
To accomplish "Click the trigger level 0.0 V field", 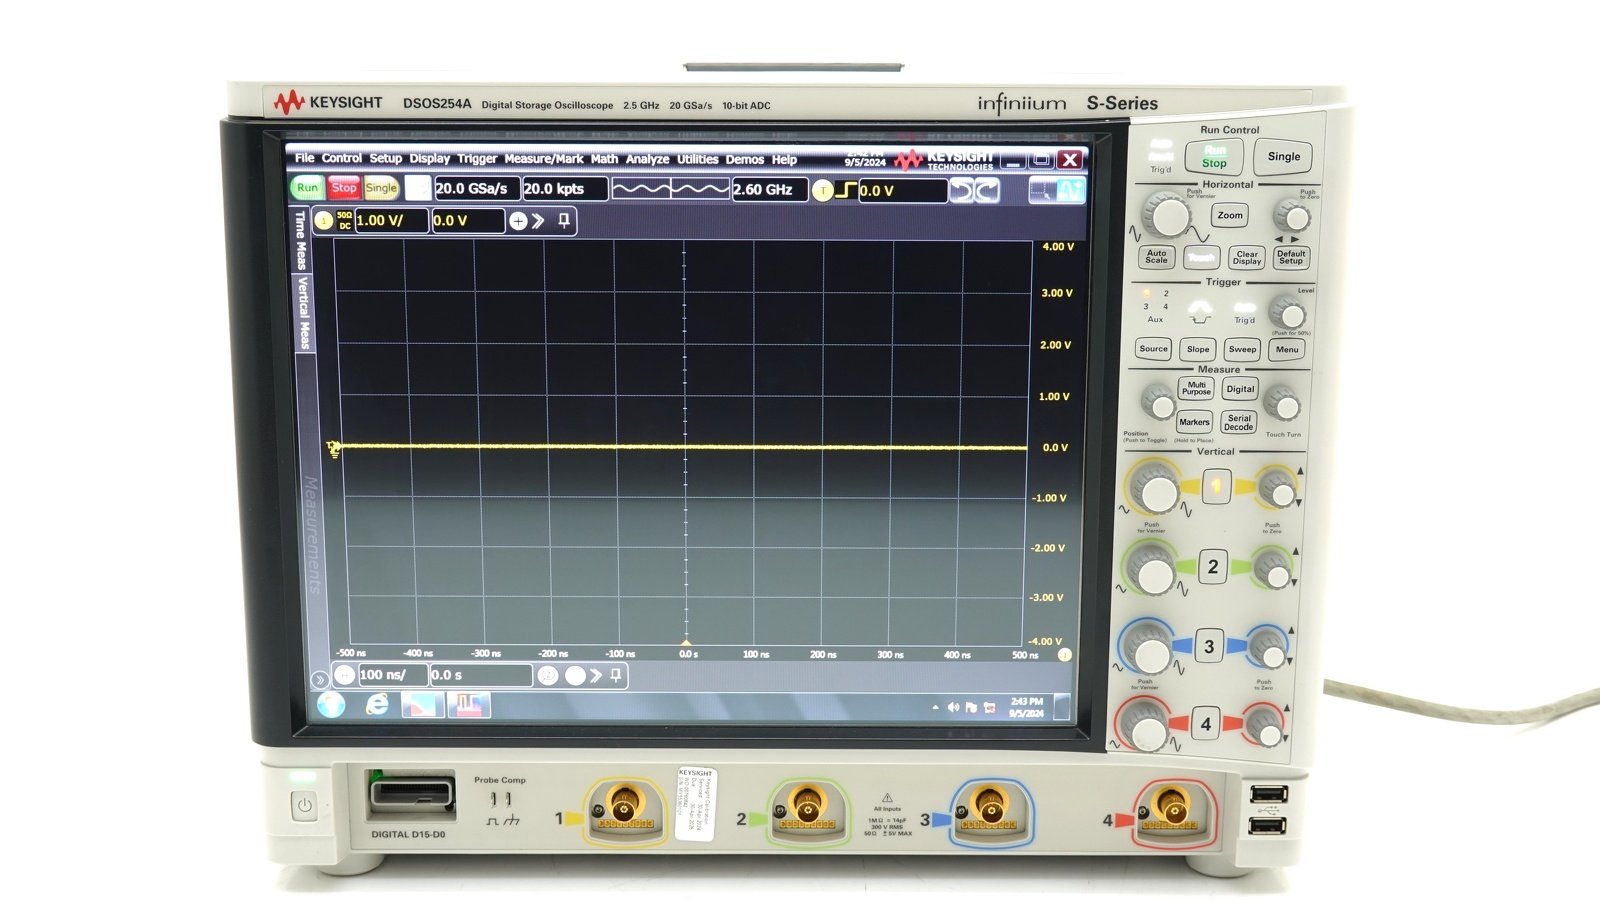I will coord(903,190).
